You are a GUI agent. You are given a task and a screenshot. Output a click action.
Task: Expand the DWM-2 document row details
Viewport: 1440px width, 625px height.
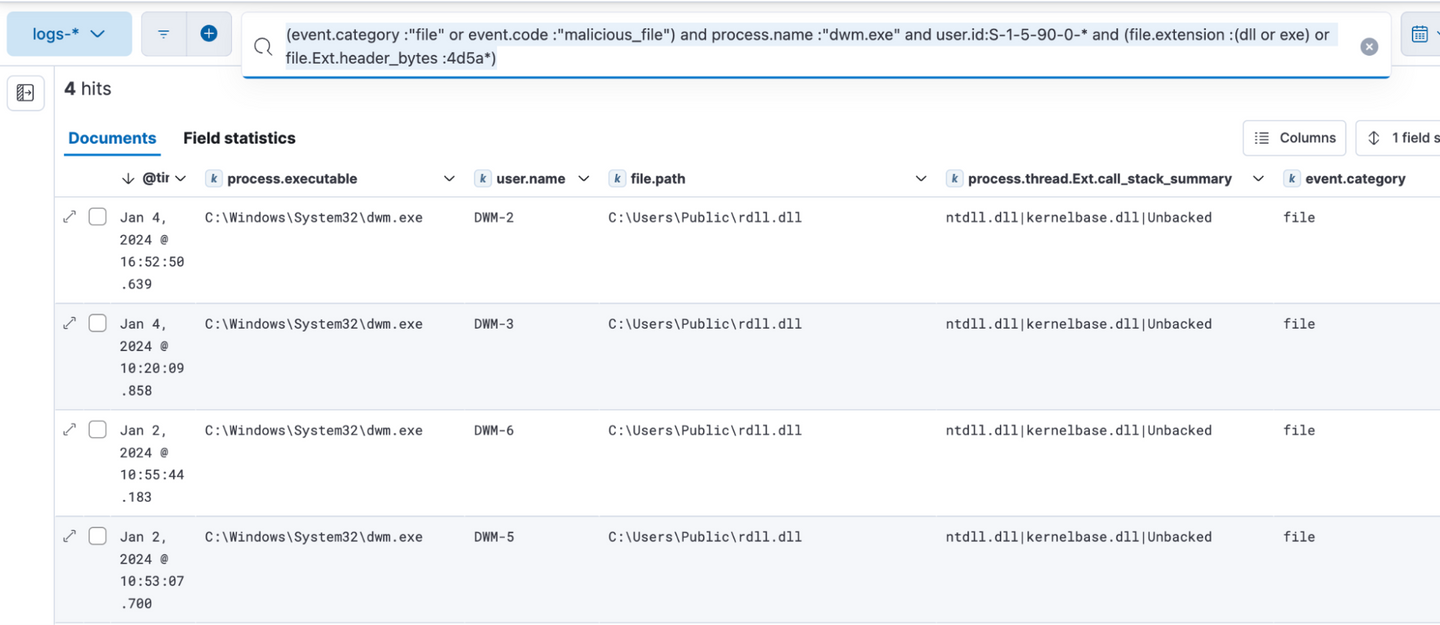pos(70,217)
